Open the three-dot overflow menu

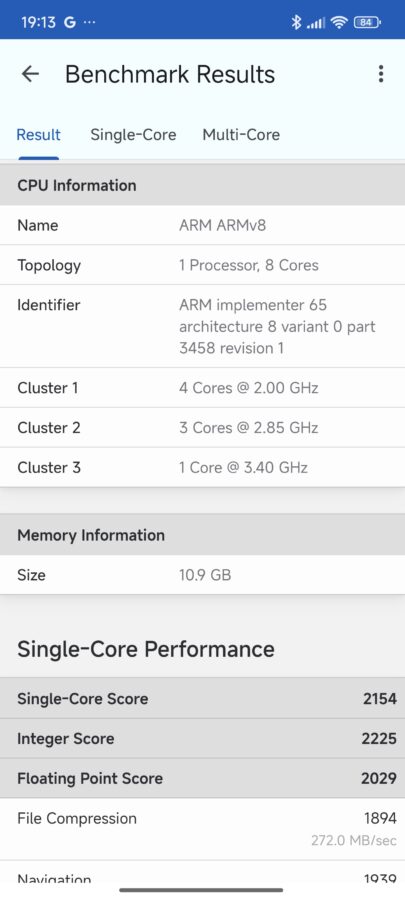coord(380,74)
